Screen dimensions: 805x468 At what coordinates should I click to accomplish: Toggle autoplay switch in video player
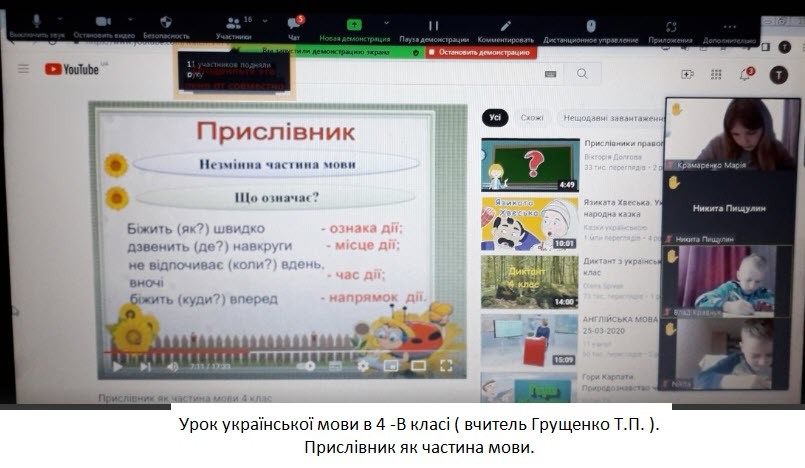305,367
